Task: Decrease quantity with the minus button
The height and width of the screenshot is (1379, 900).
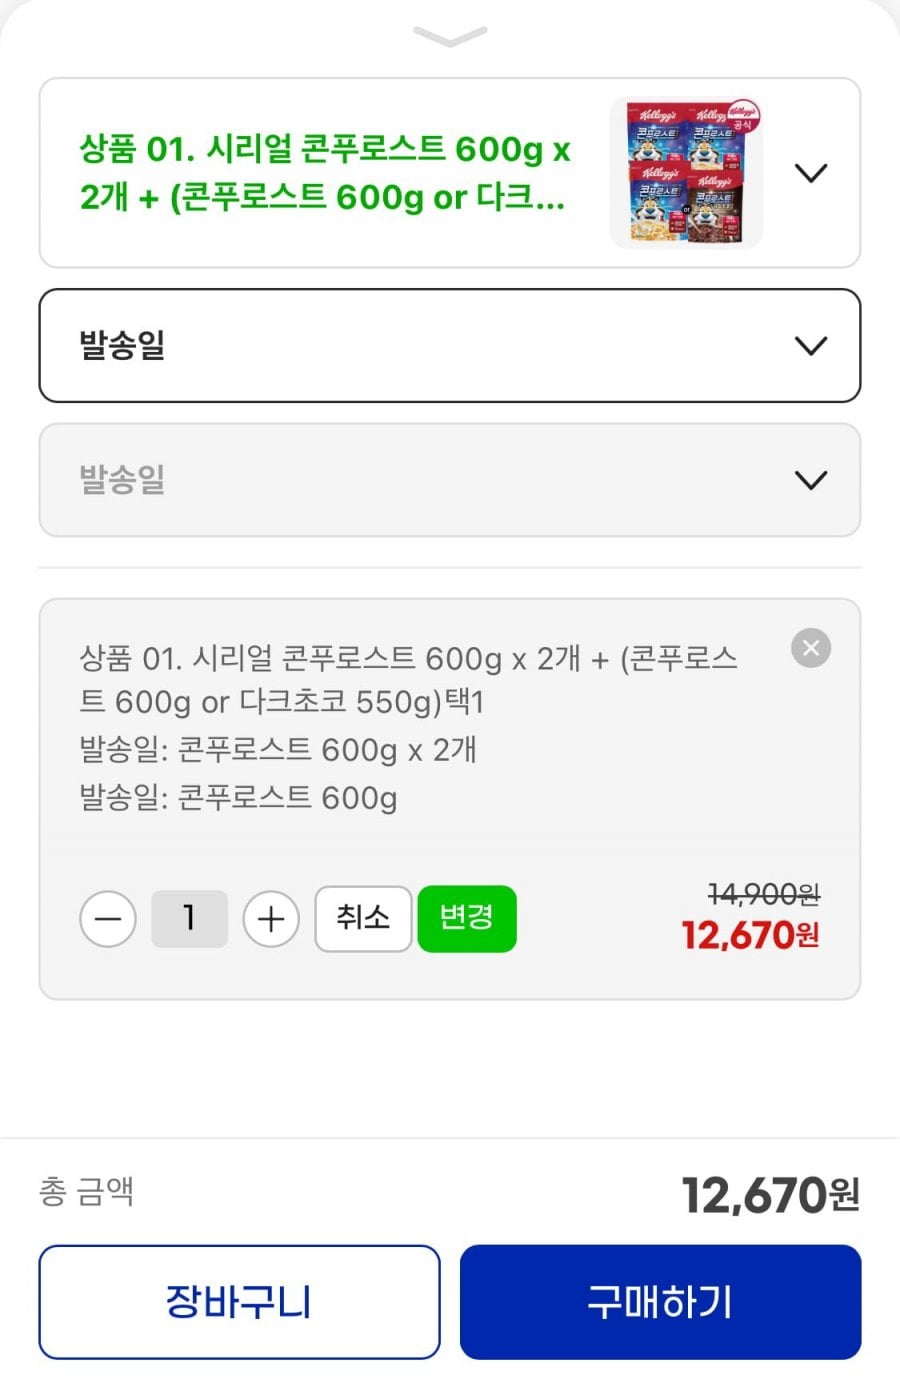Action: [108, 919]
